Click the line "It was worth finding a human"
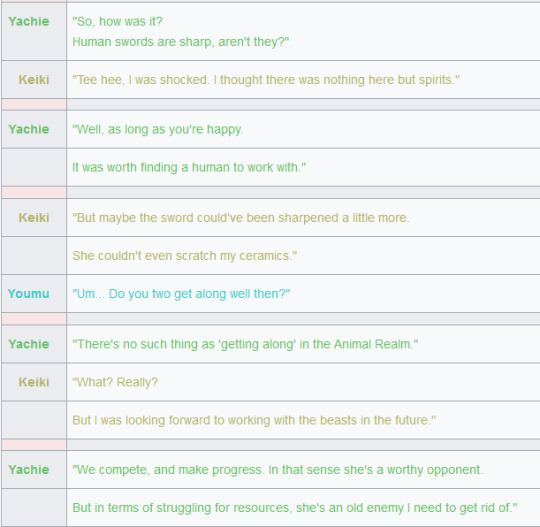 (x=189, y=167)
